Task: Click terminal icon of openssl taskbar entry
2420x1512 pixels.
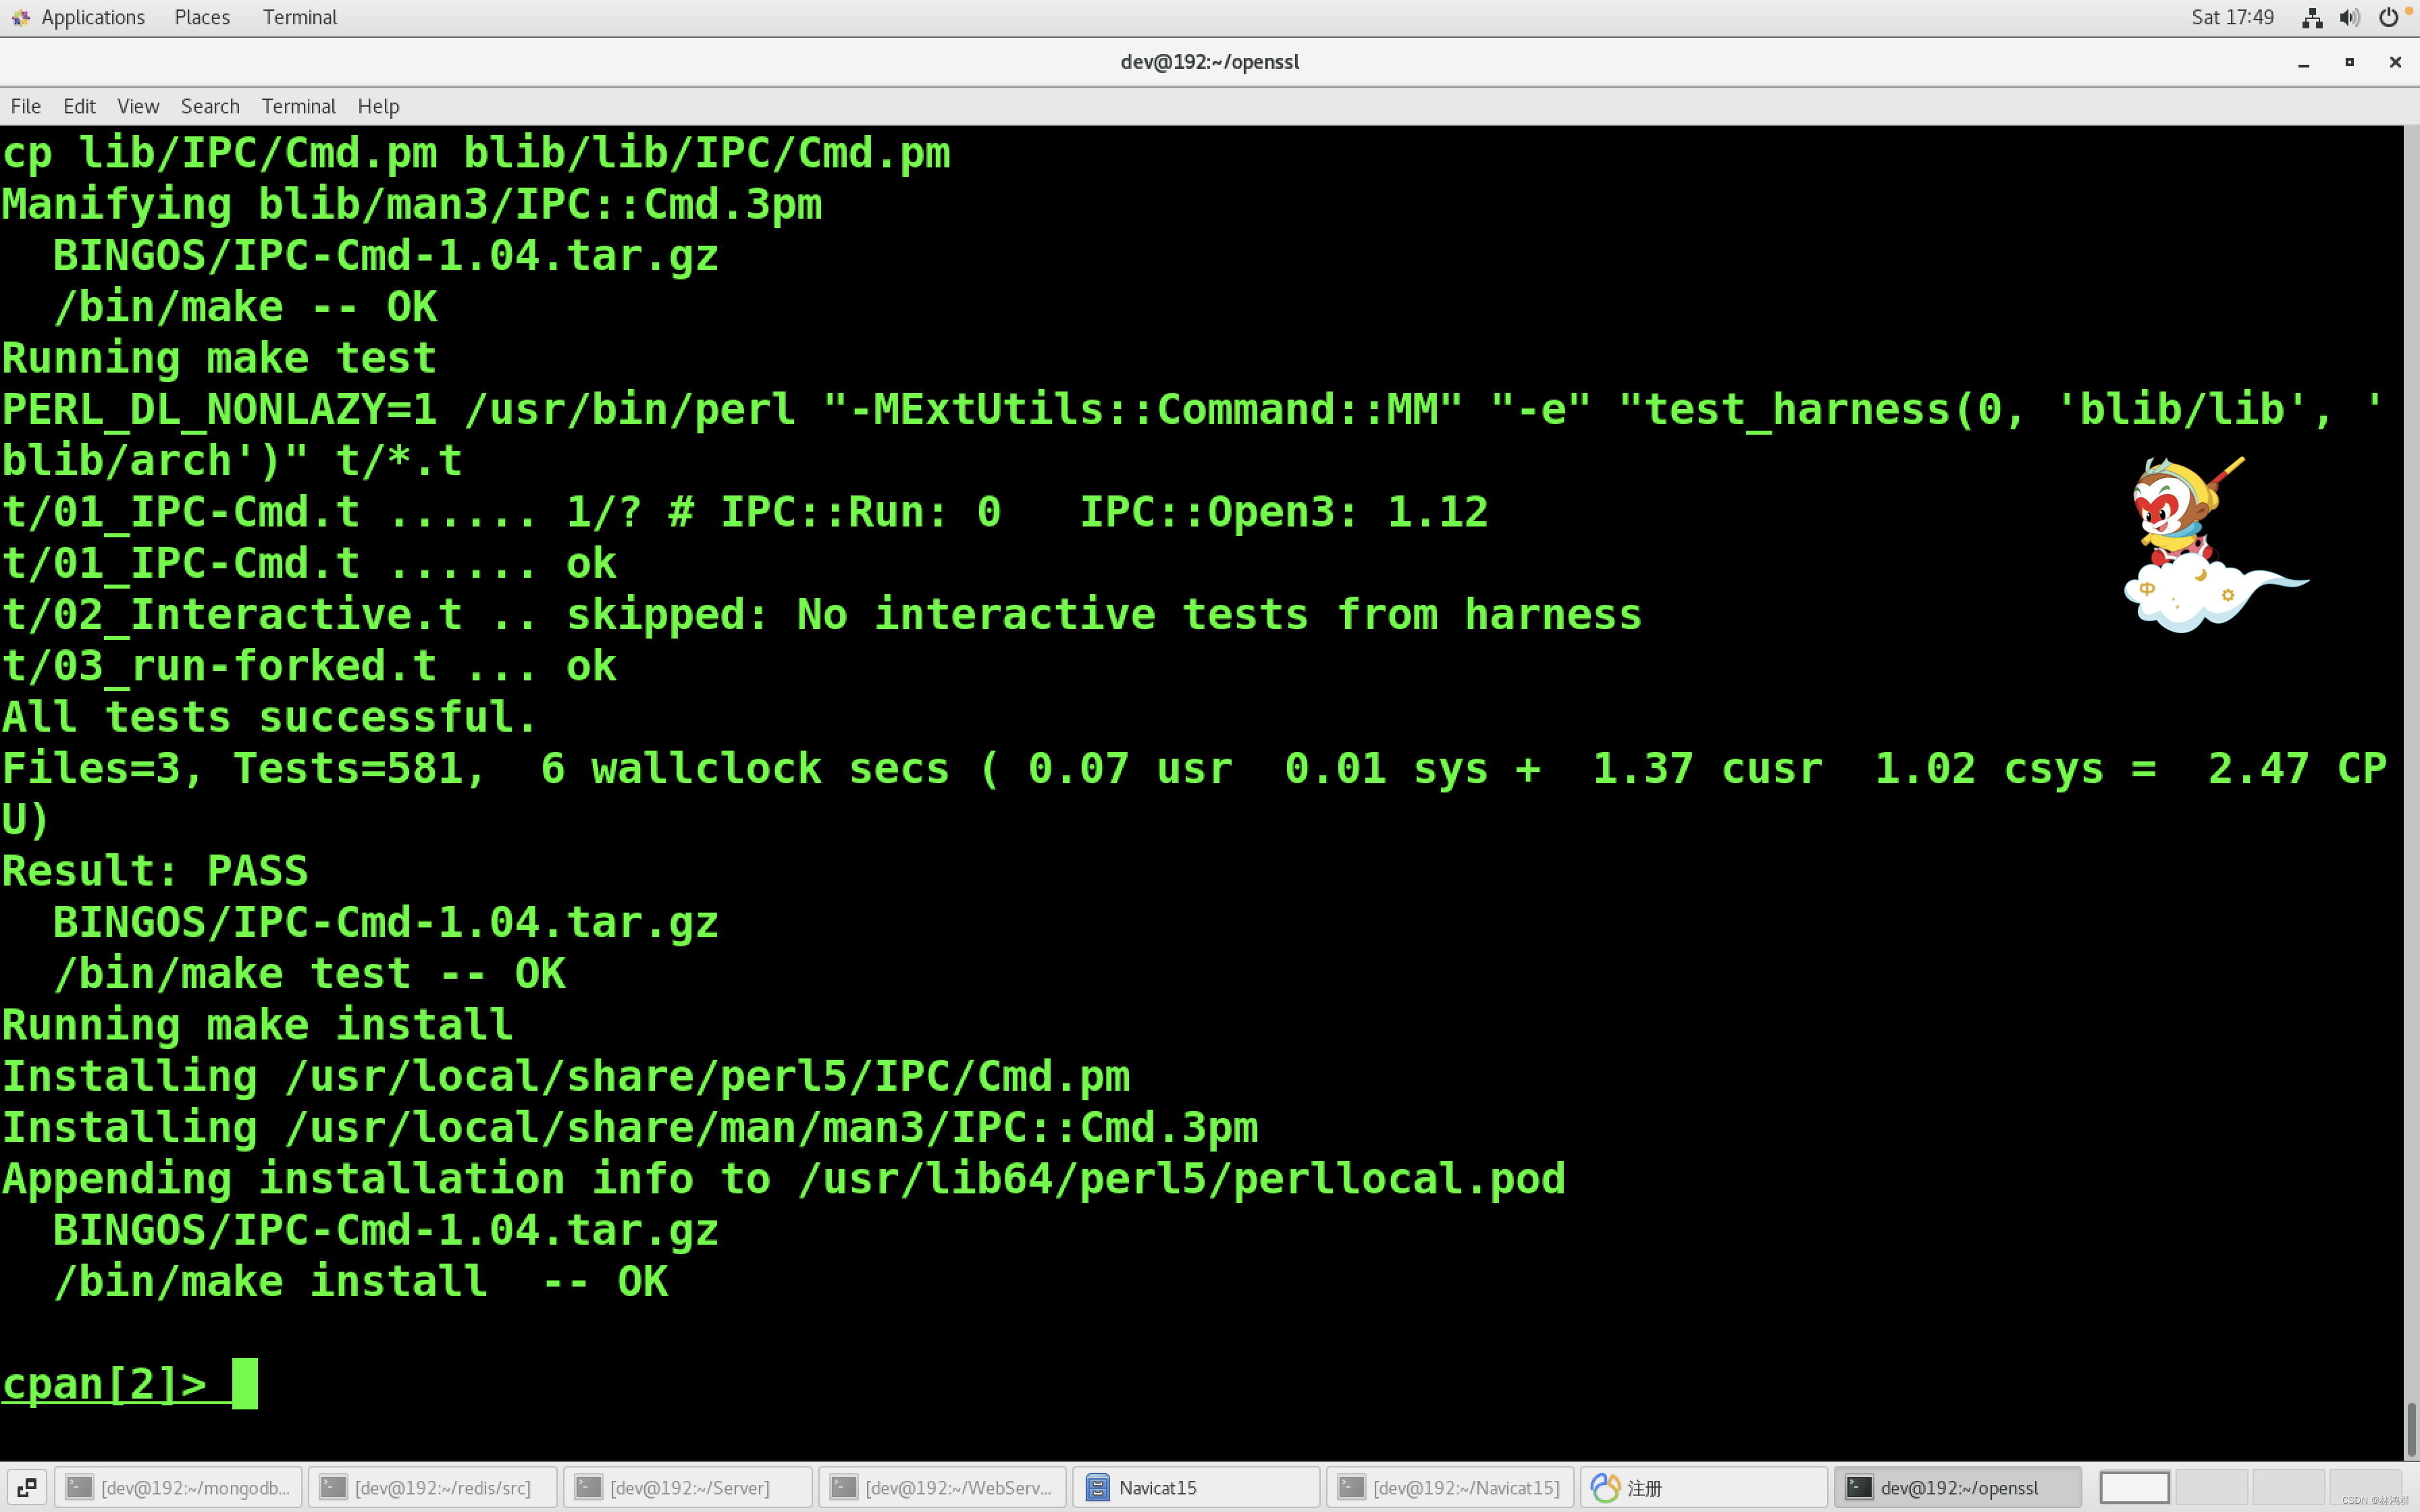Action: click(1859, 1487)
